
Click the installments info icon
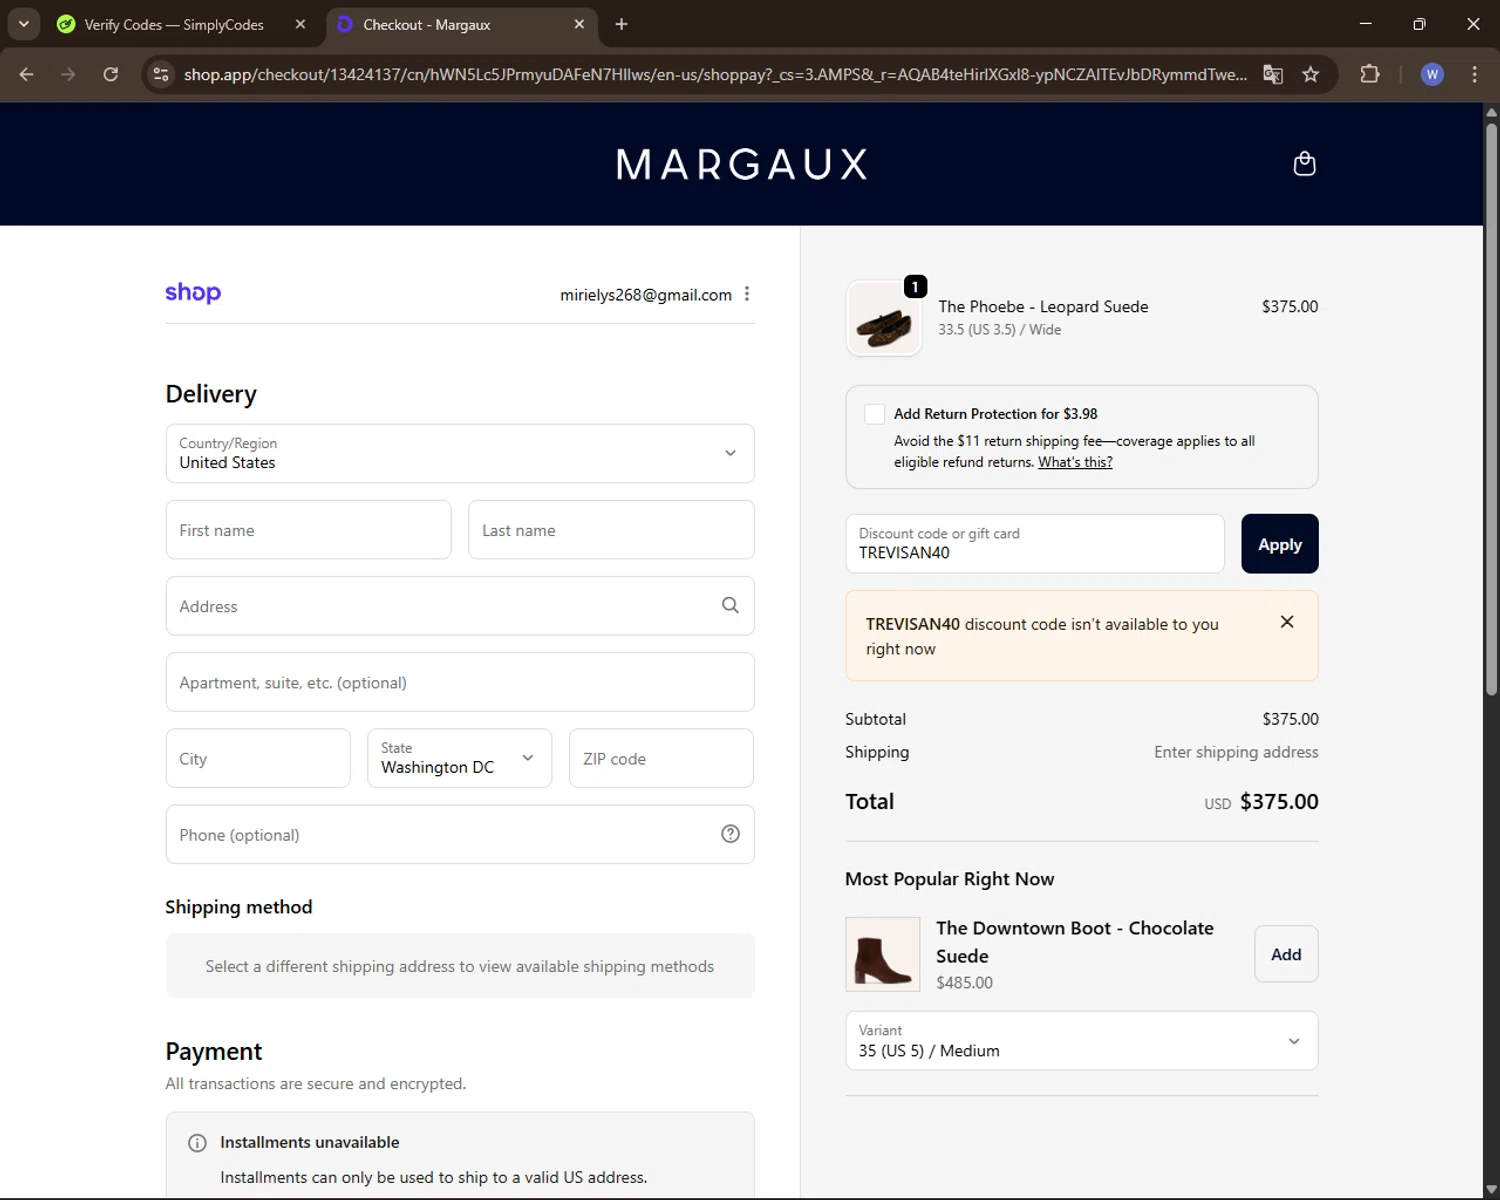(198, 1143)
